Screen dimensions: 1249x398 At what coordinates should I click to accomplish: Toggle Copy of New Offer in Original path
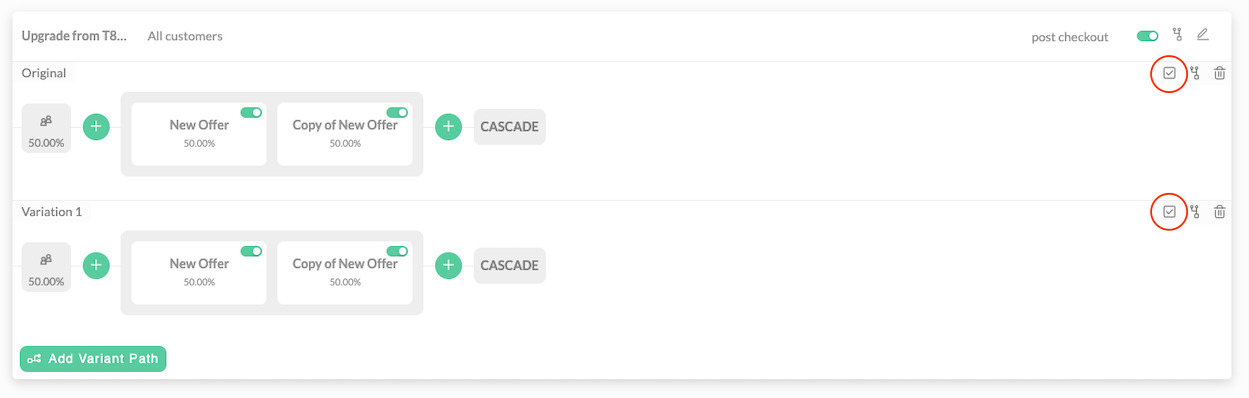(x=397, y=113)
